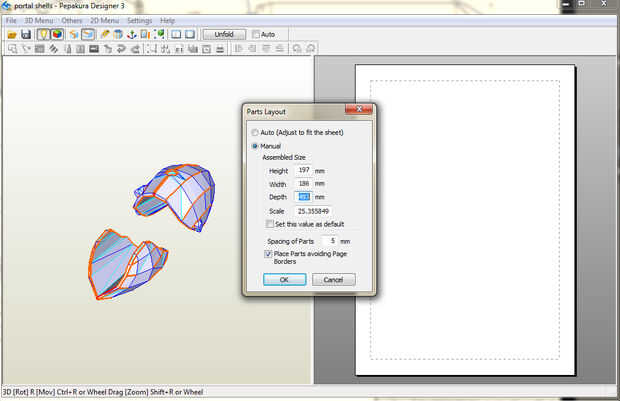The width and height of the screenshot is (620, 401).
Task: Open the 2D Menu
Action: tap(104, 21)
